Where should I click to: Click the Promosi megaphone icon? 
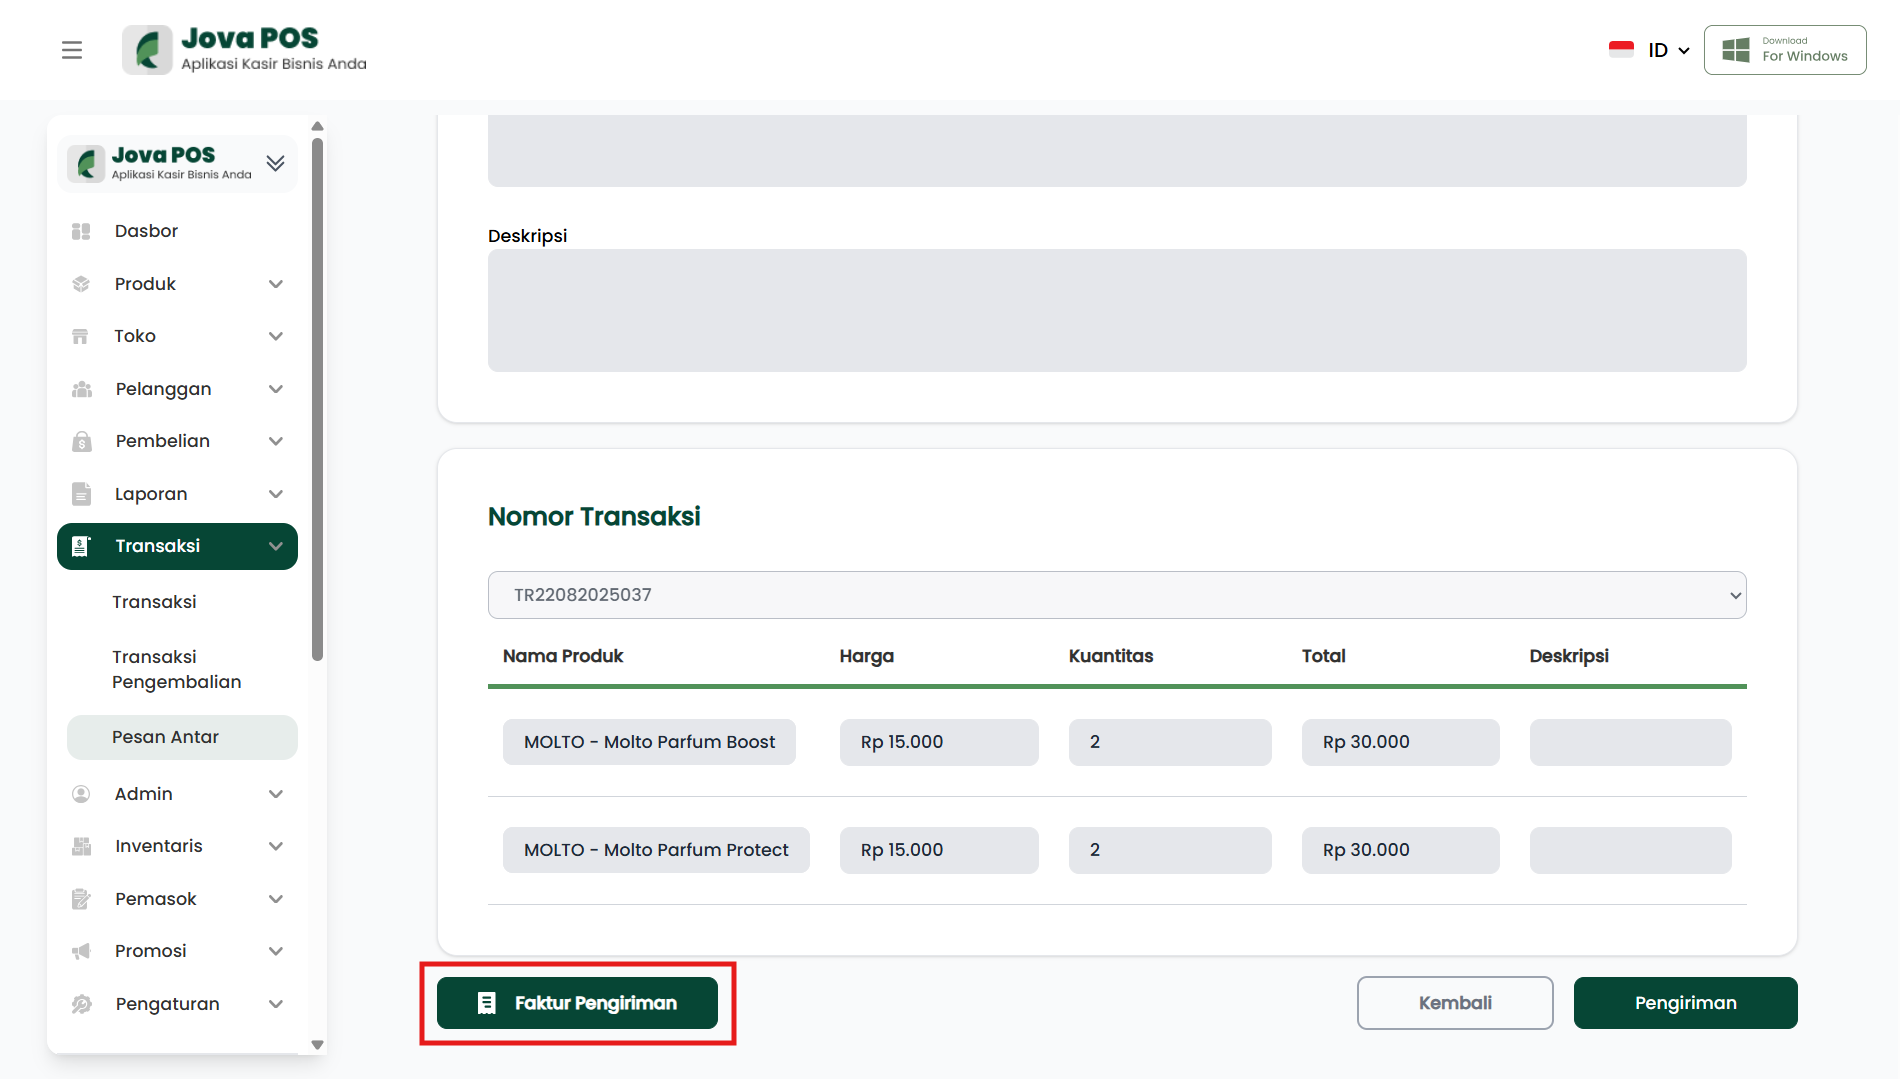coord(81,951)
